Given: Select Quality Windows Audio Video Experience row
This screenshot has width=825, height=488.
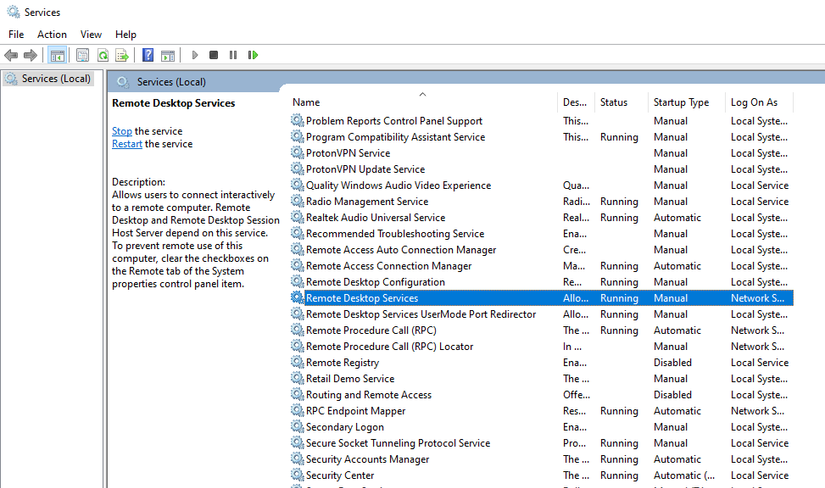Looking at the screenshot, I should pos(541,185).
